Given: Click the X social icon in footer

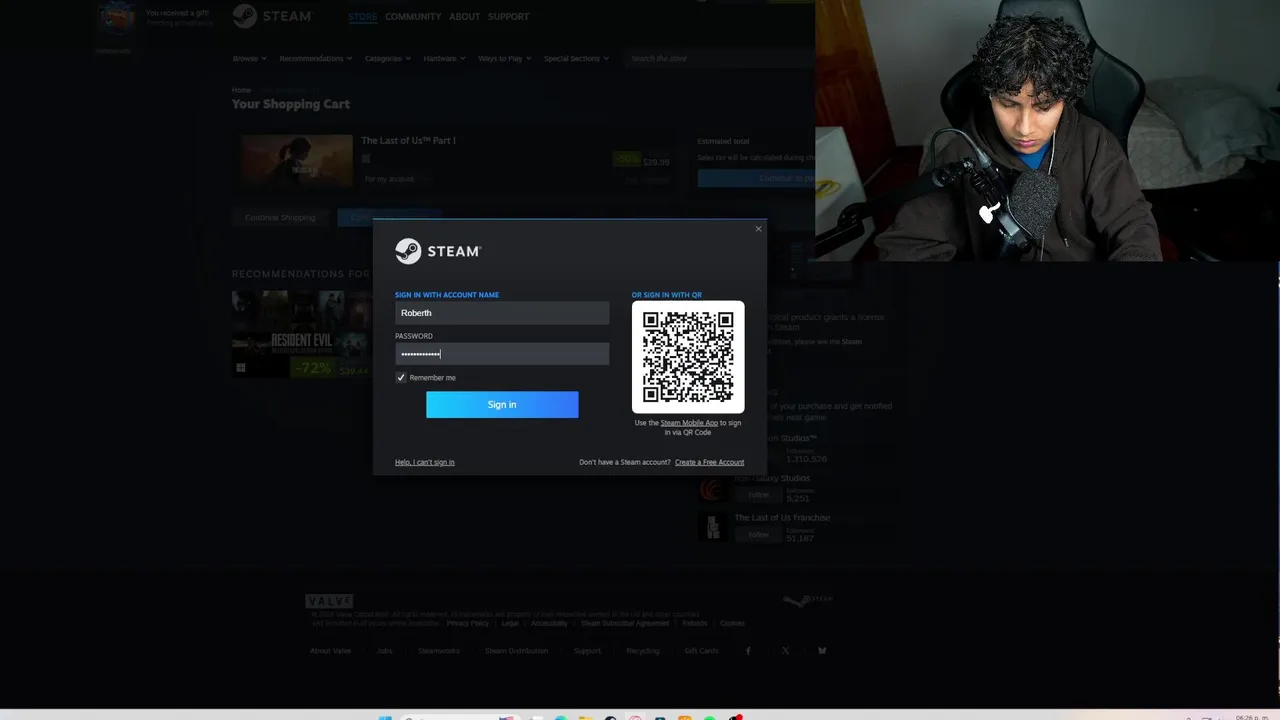Looking at the screenshot, I should 785,651.
